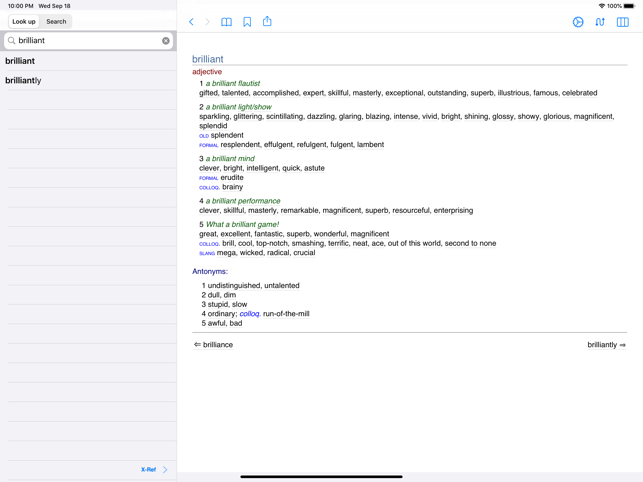Bookmark the brilliant entry
Viewport: 643px width, 482px height.
pyautogui.click(x=247, y=22)
